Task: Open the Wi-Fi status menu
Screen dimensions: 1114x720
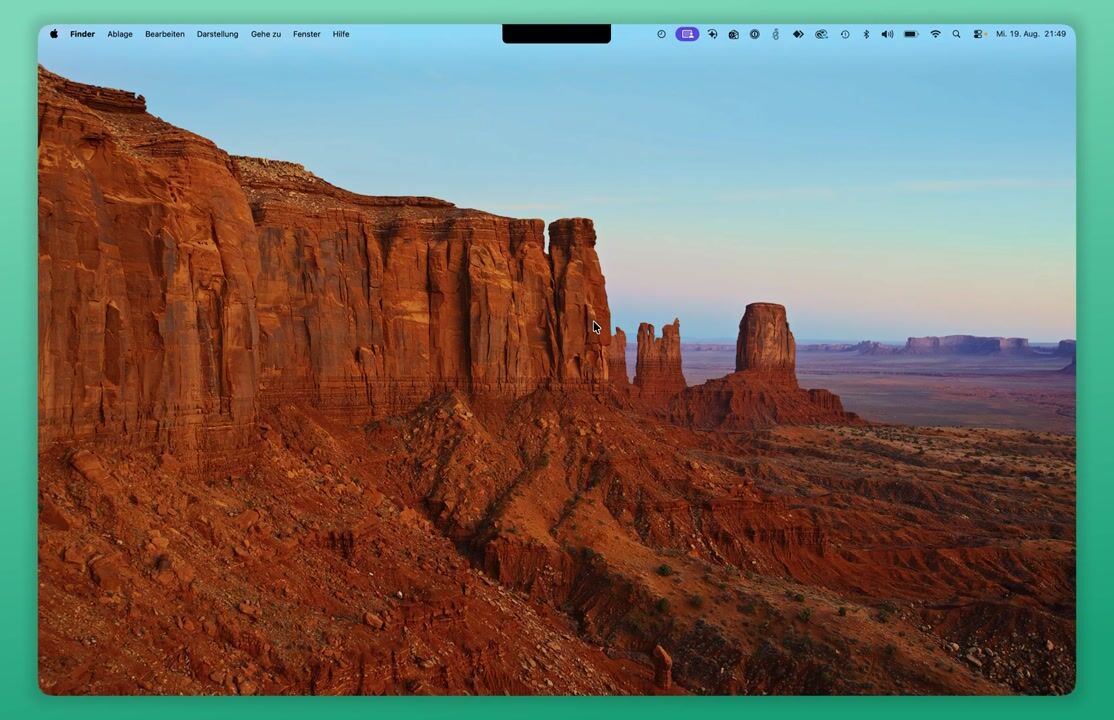Action: (x=936, y=33)
